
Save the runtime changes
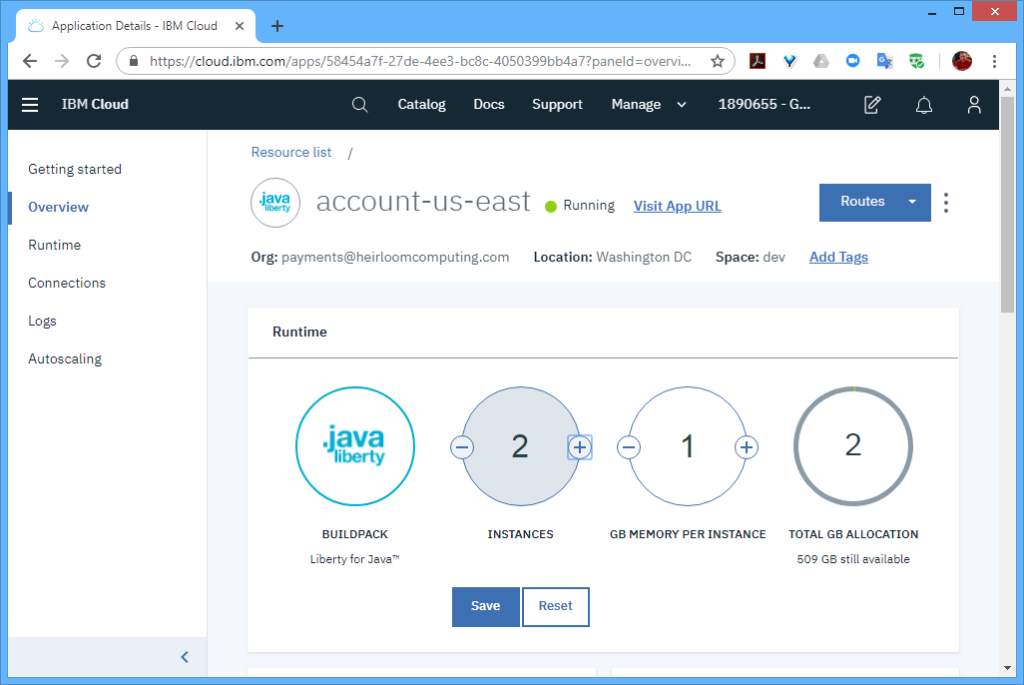pyautogui.click(x=486, y=607)
